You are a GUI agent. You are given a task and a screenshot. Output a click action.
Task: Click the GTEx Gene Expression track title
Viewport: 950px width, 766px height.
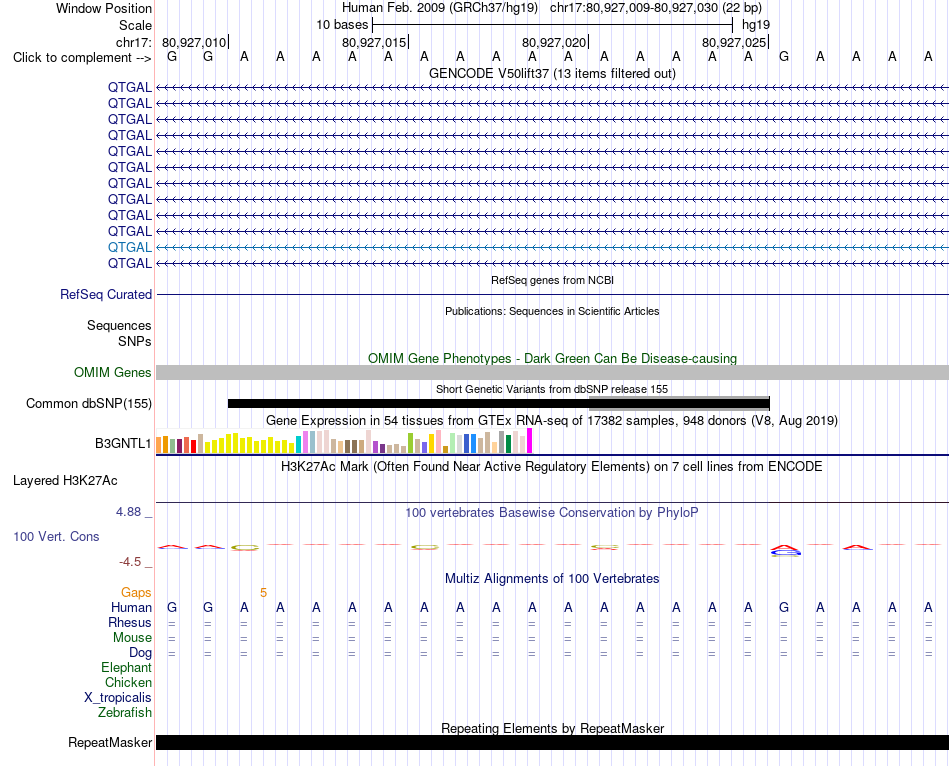click(x=552, y=420)
